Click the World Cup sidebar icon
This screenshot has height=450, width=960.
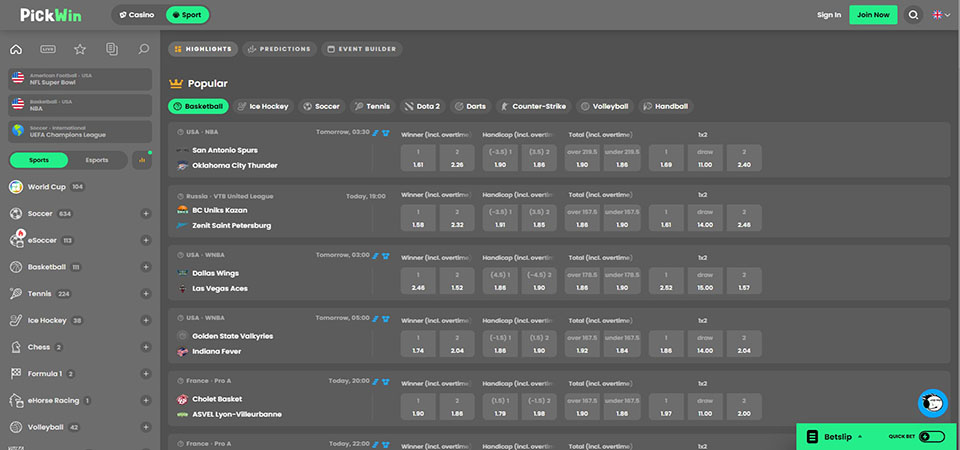tap(16, 187)
